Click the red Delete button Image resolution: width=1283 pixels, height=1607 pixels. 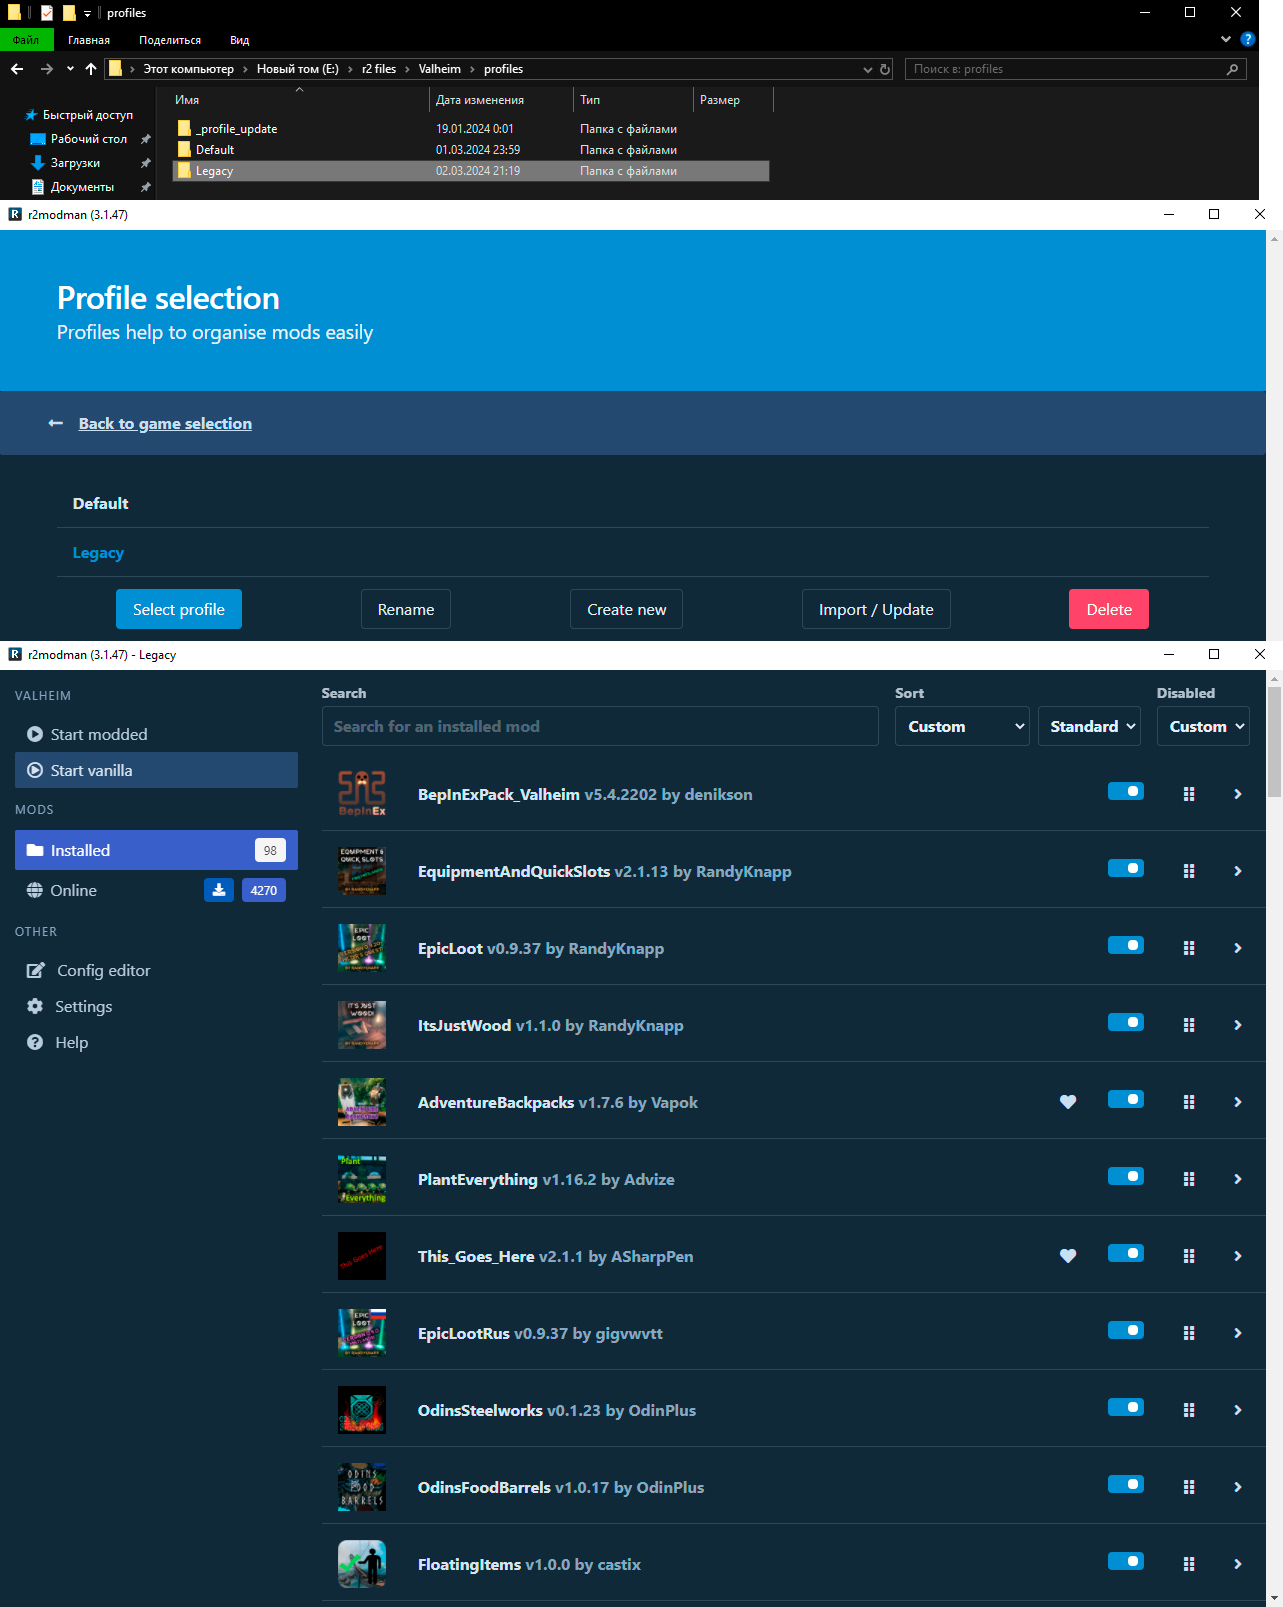click(x=1109, y=609)
